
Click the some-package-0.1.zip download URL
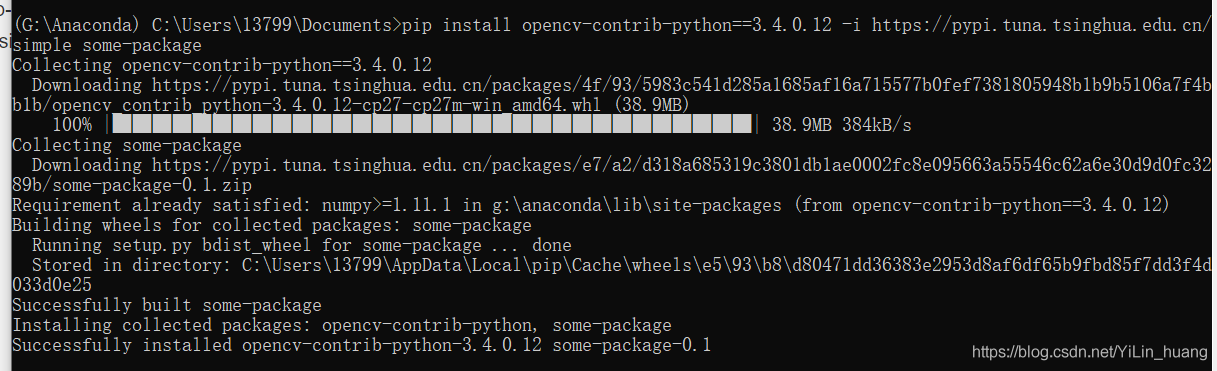[x=611, y=175]
